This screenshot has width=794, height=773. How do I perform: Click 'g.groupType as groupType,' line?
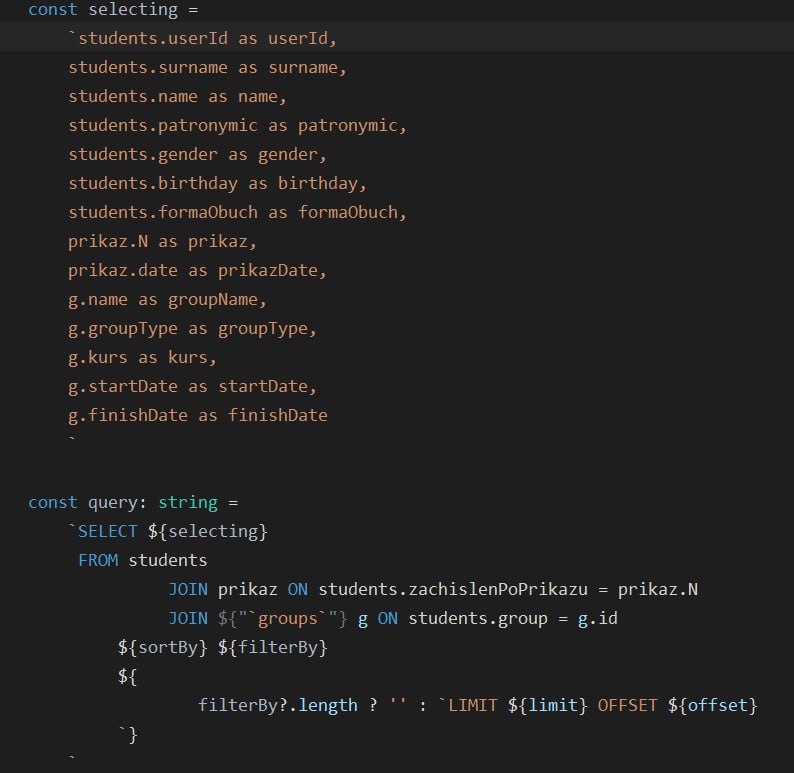tap(193, 329)
